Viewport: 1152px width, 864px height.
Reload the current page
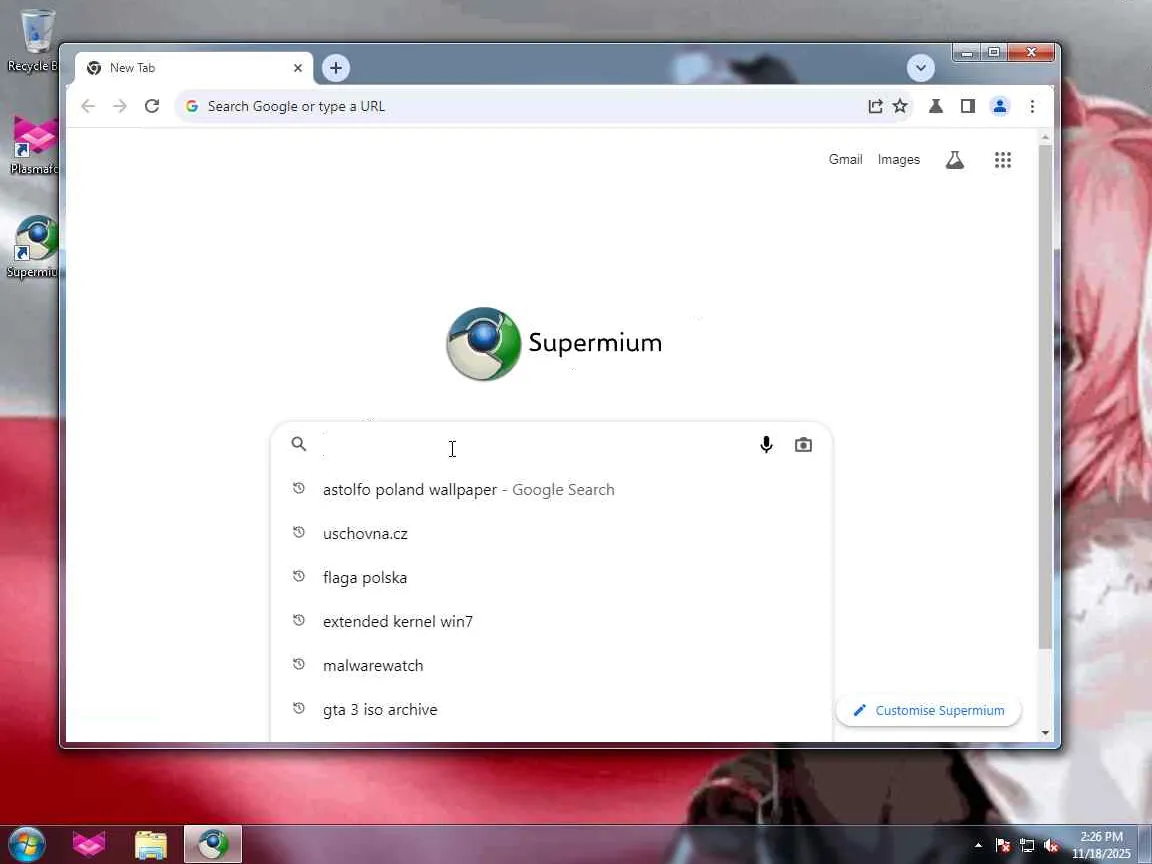[152, 107]
